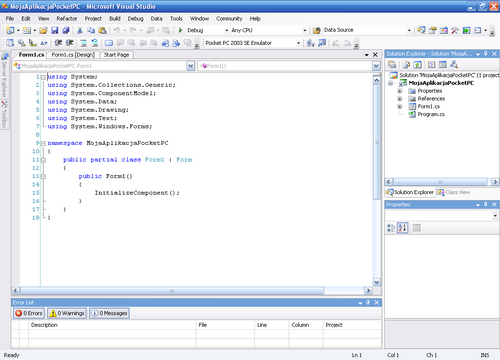Click the Save icon in toolbar
The height and width of the screenshot is (360, 500).
coord(54,30)
